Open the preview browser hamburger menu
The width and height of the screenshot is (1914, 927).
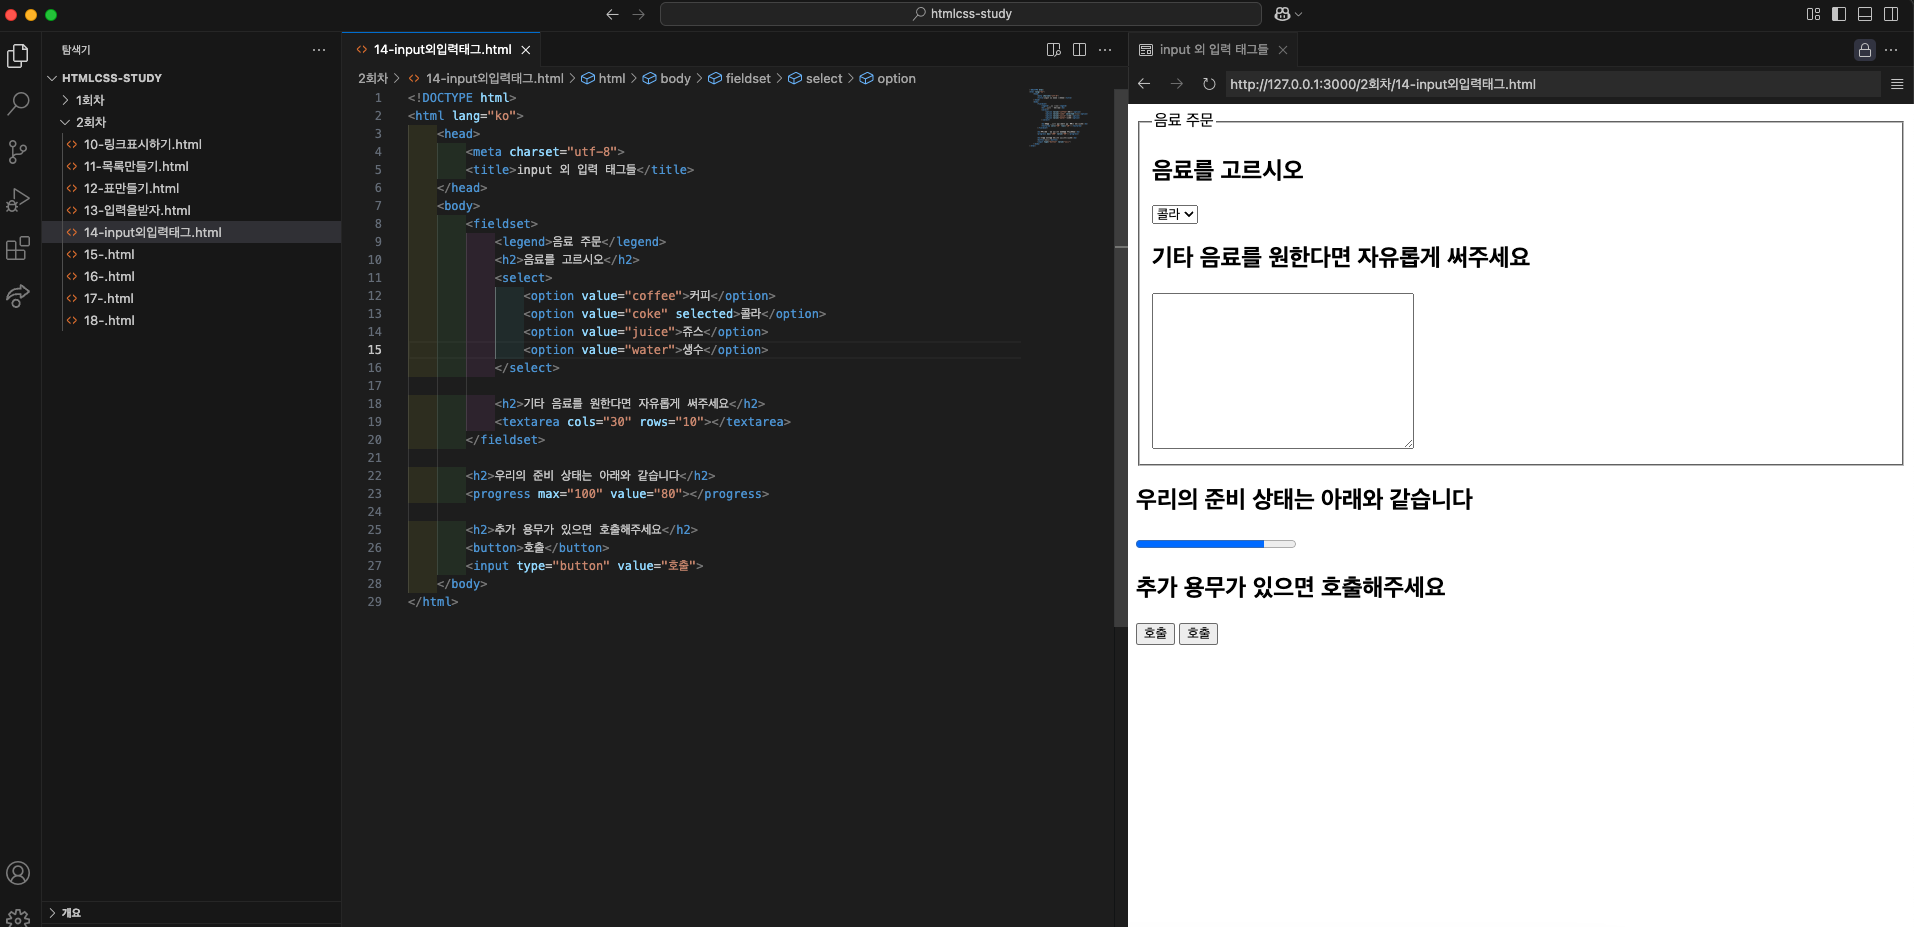pos(1897,84)
